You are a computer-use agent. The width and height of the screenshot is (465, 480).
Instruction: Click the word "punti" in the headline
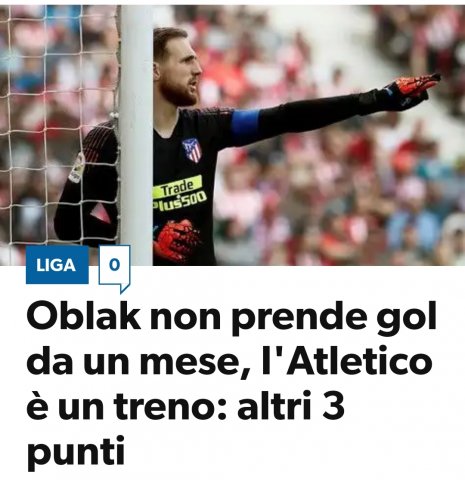pos(76,452)
